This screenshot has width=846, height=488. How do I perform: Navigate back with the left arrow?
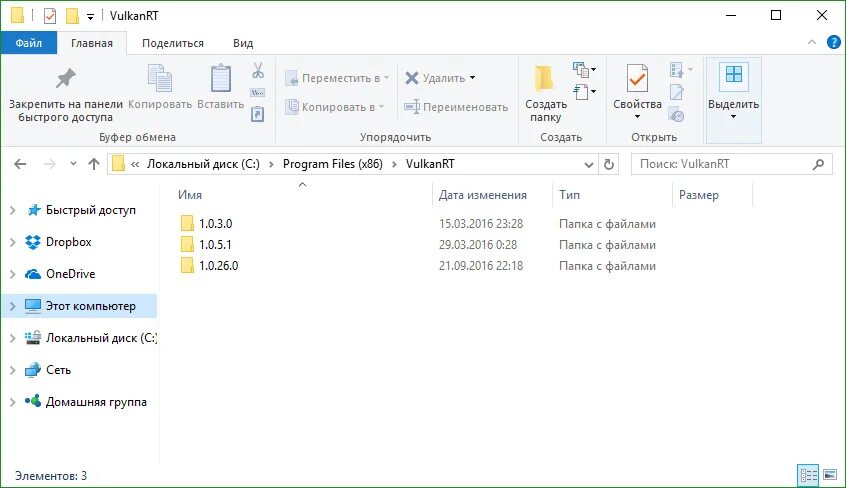(x=20, y=164)
